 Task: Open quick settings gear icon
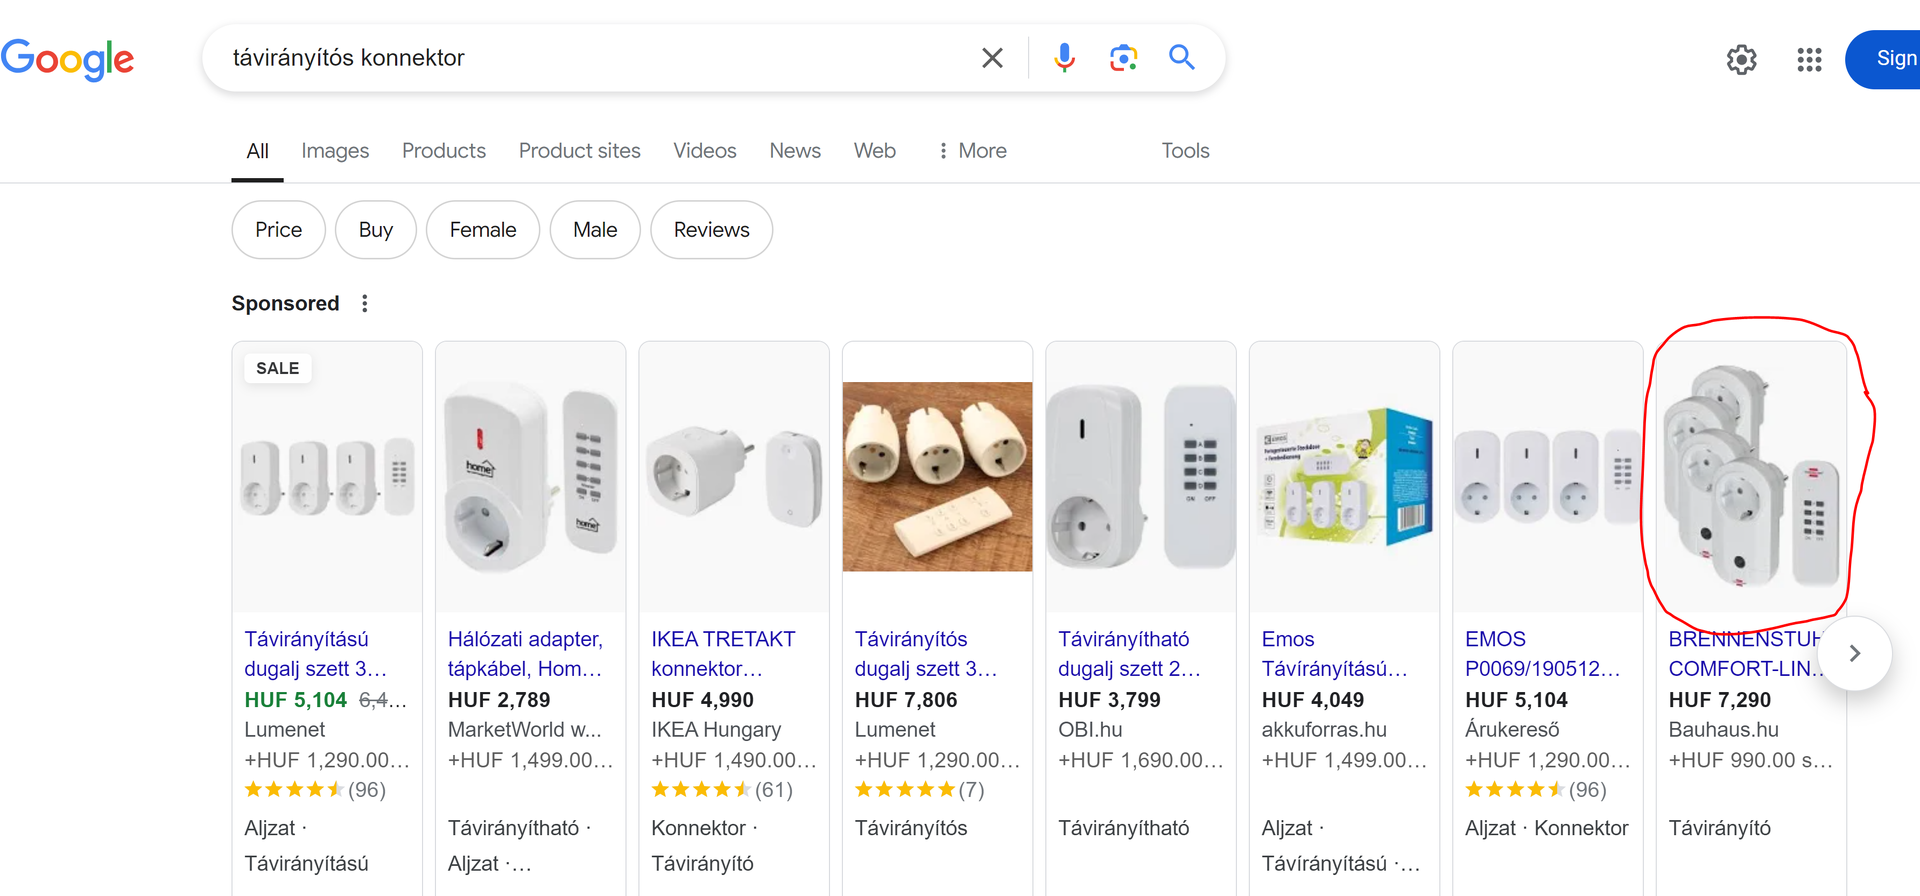(x=1741, y=60)
